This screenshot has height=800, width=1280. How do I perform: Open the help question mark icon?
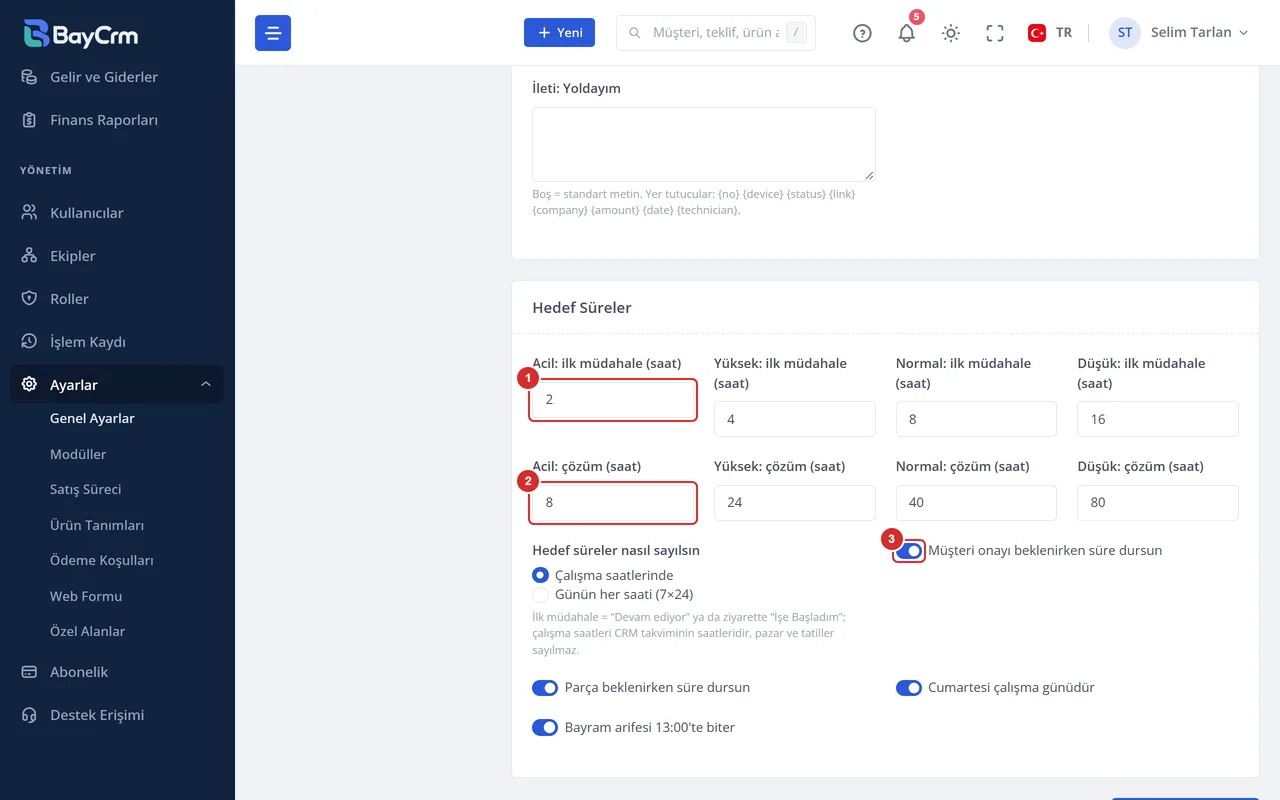(862, 33)
